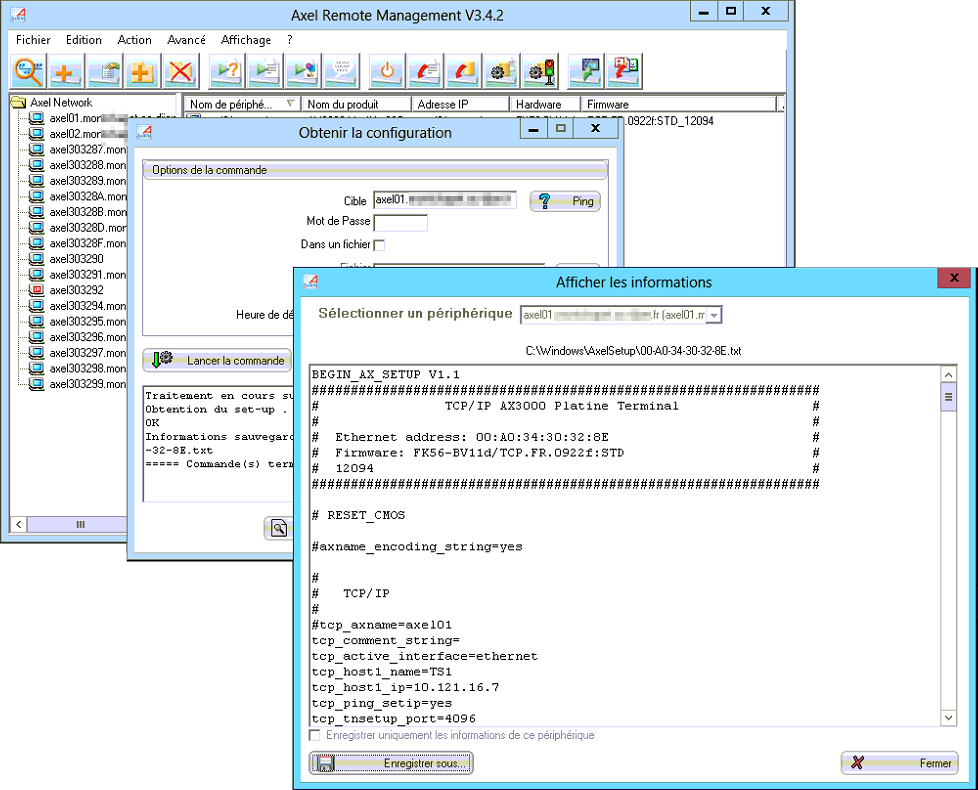Click the Hardware column header
The width and height of the screenshot is (978, 790).
(545, 104)
